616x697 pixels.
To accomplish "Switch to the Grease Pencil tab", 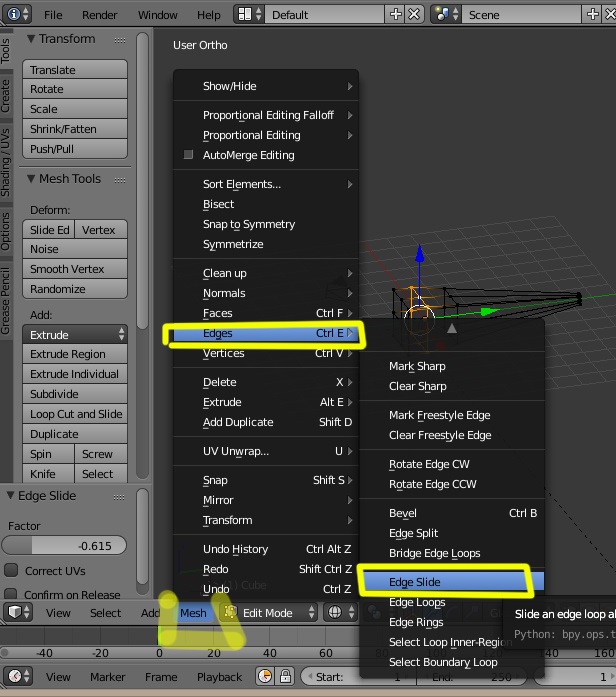I will (5, 300).
